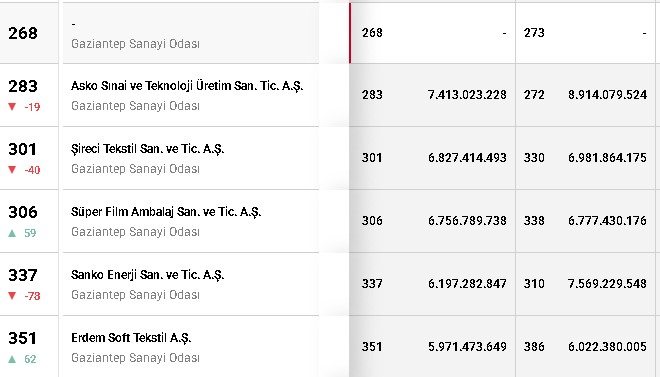Click the value 5.971.473.649 cell
The height and width of the screenshot is (377, 660).
467,347
